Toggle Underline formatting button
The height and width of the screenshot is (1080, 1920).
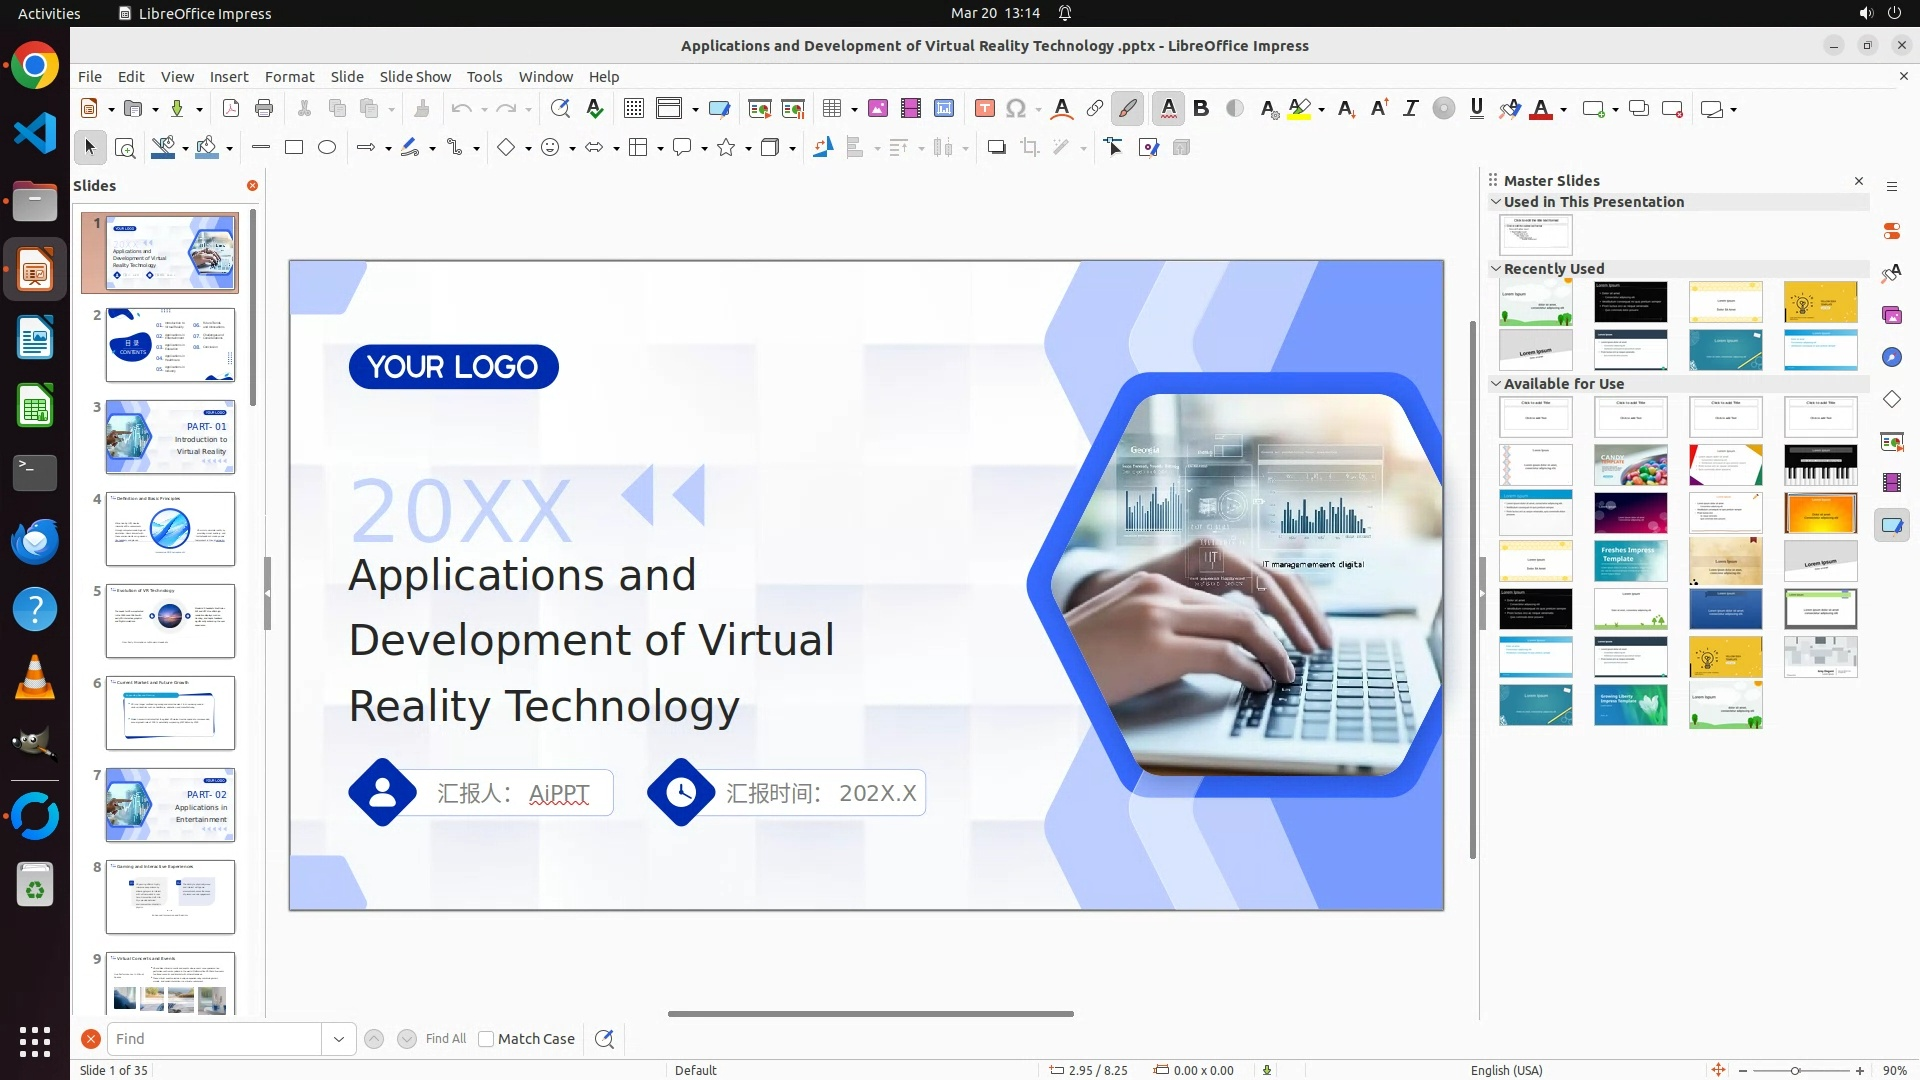pos(1476,109)
